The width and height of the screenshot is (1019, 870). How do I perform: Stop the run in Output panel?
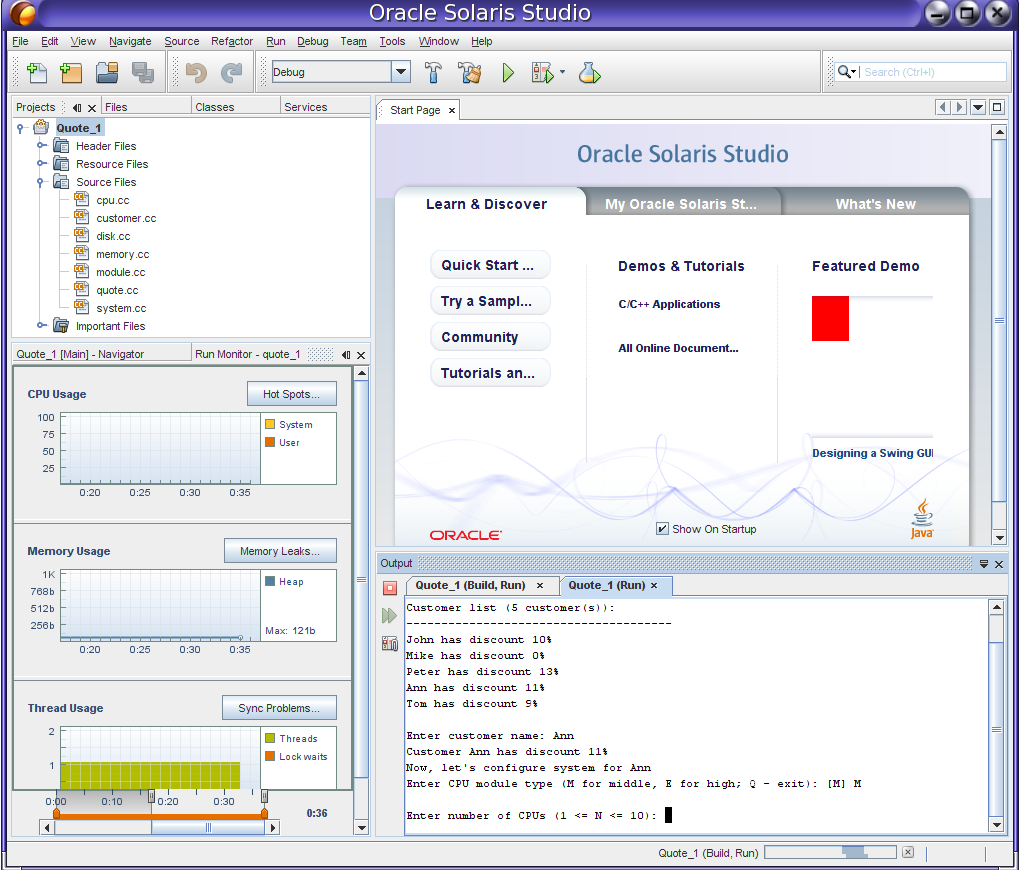(x=390, y=588)
